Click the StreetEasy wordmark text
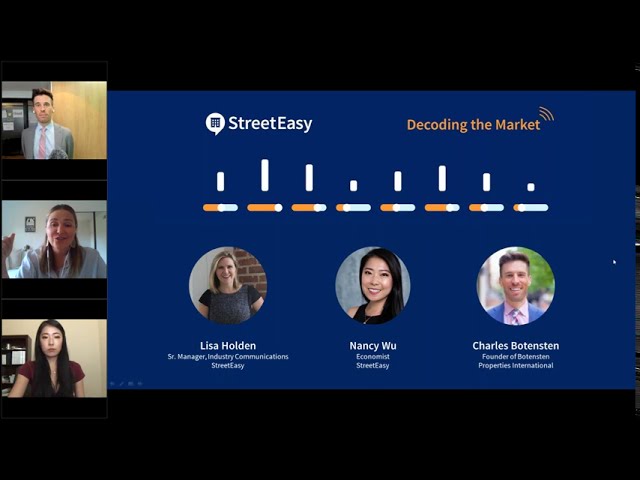This screenshot has width=640, height=480. point(270,123)
